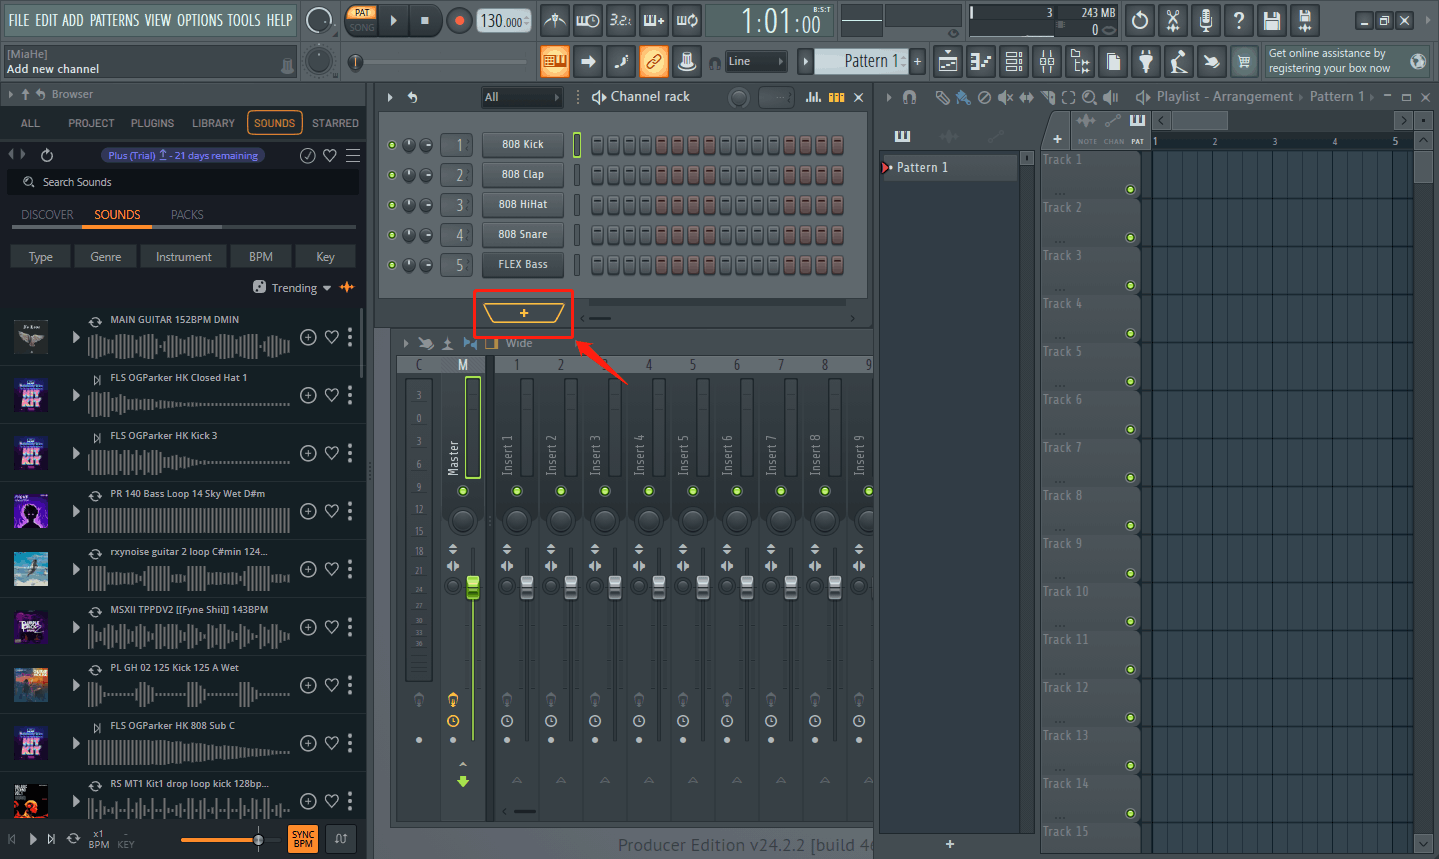Screen dimensions: 1439x859
Task: Toggle the metronome icon in the transport bar
Action: tap(555, 20)
